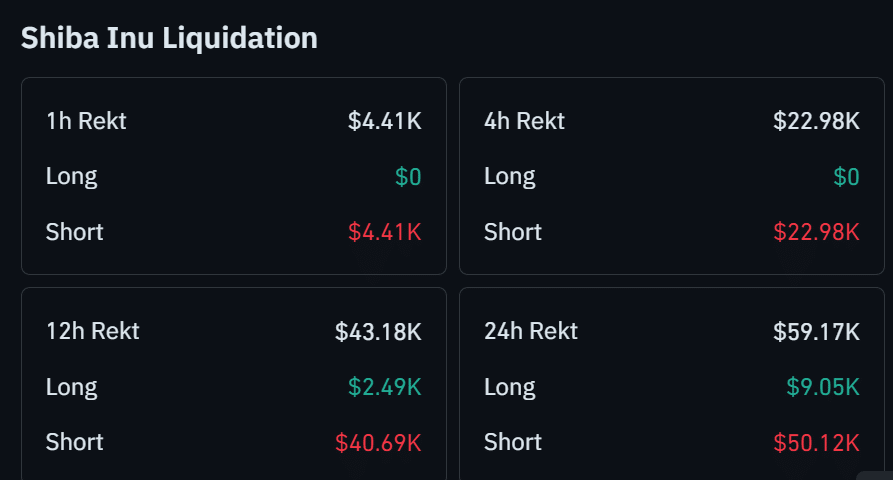The height and width of the screenshot is (480, 893).
Task: Click the green 24h Long value $9.05K
Action: (823, 387)
